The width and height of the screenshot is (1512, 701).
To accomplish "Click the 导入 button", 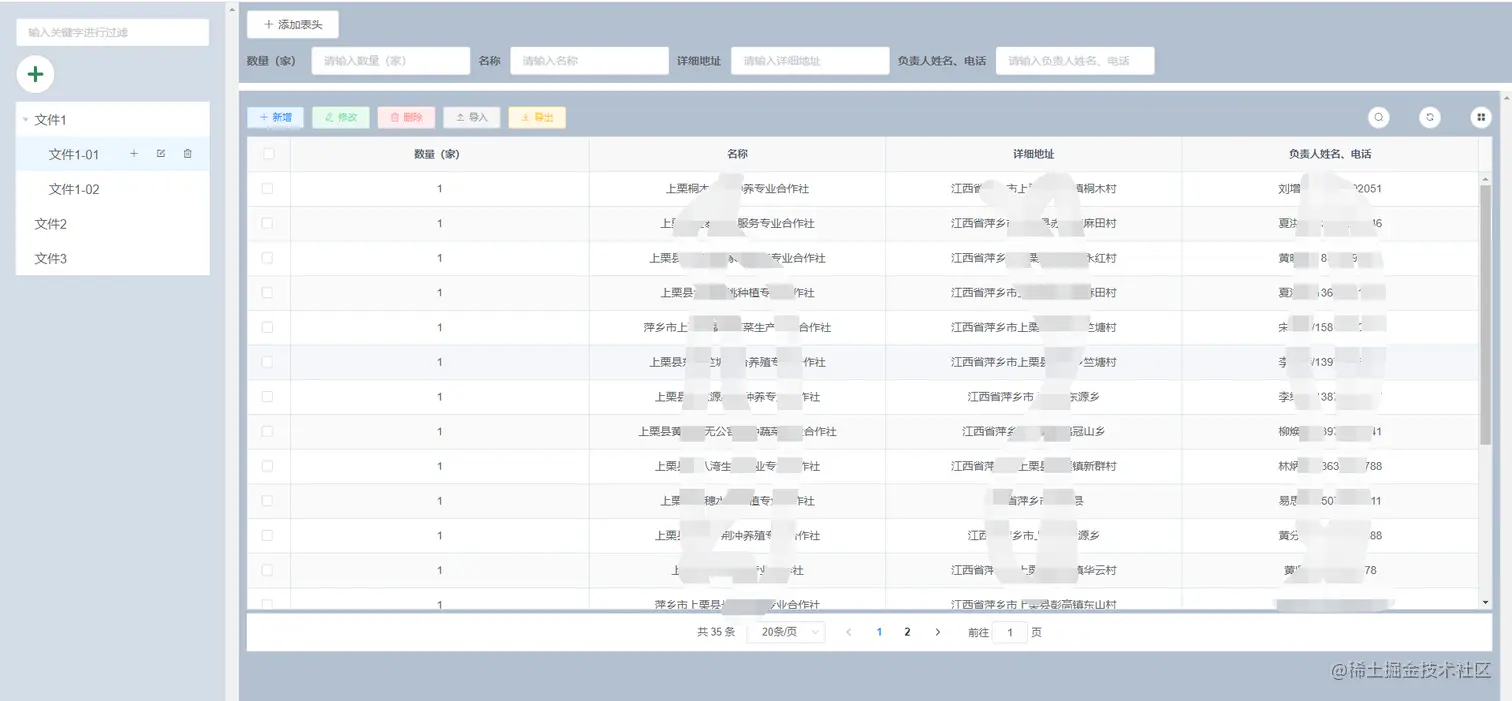I will point(472,117).
